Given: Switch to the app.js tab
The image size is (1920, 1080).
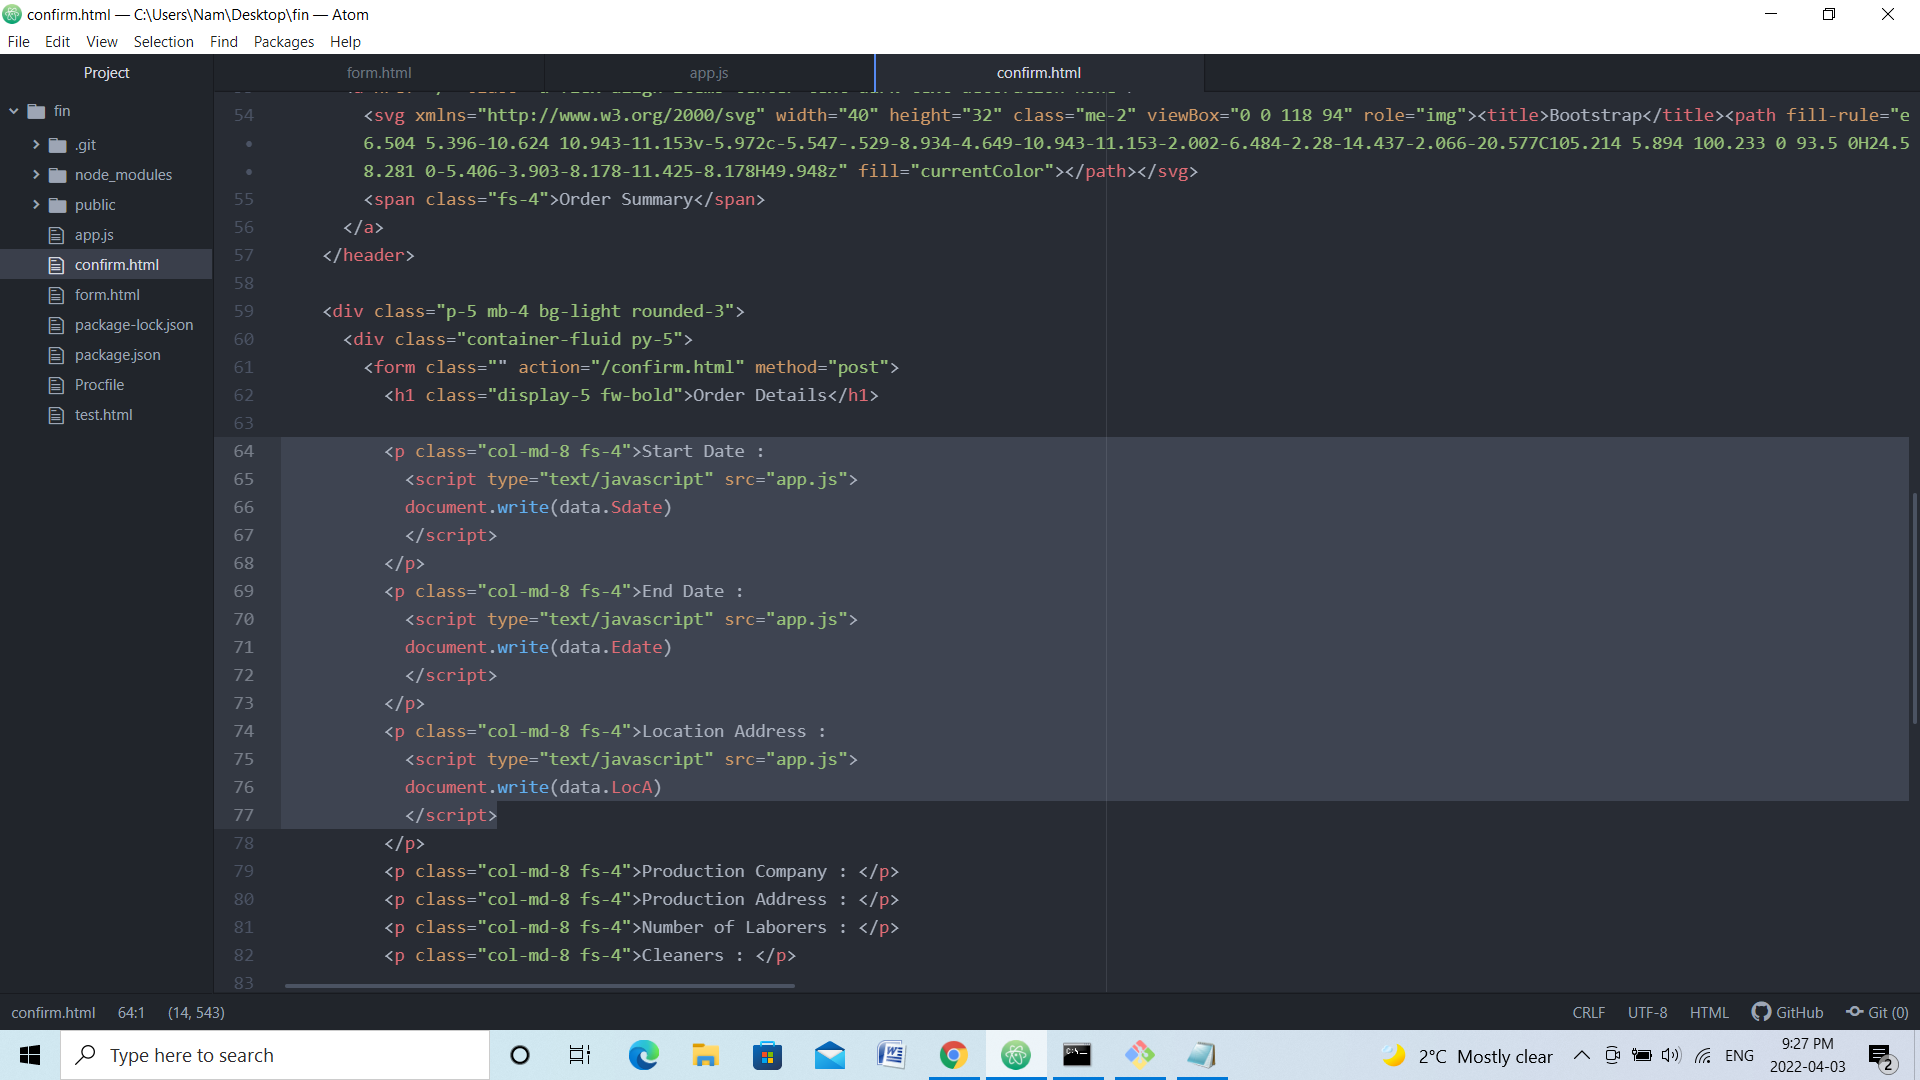Looking at the screenshot, I should 709,73.
